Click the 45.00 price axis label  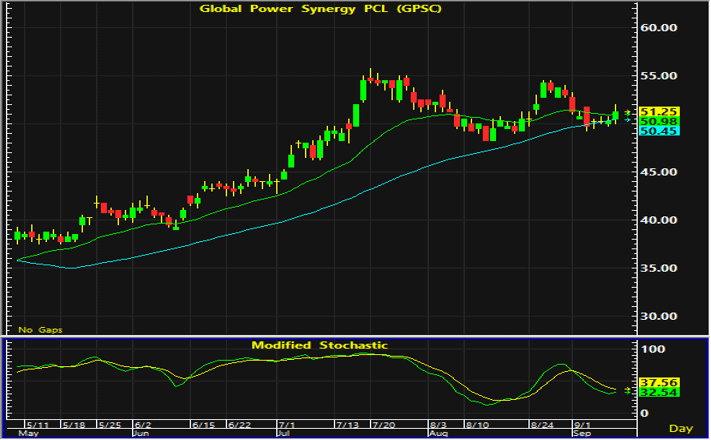pyautogui.click(x=658, y=172)
